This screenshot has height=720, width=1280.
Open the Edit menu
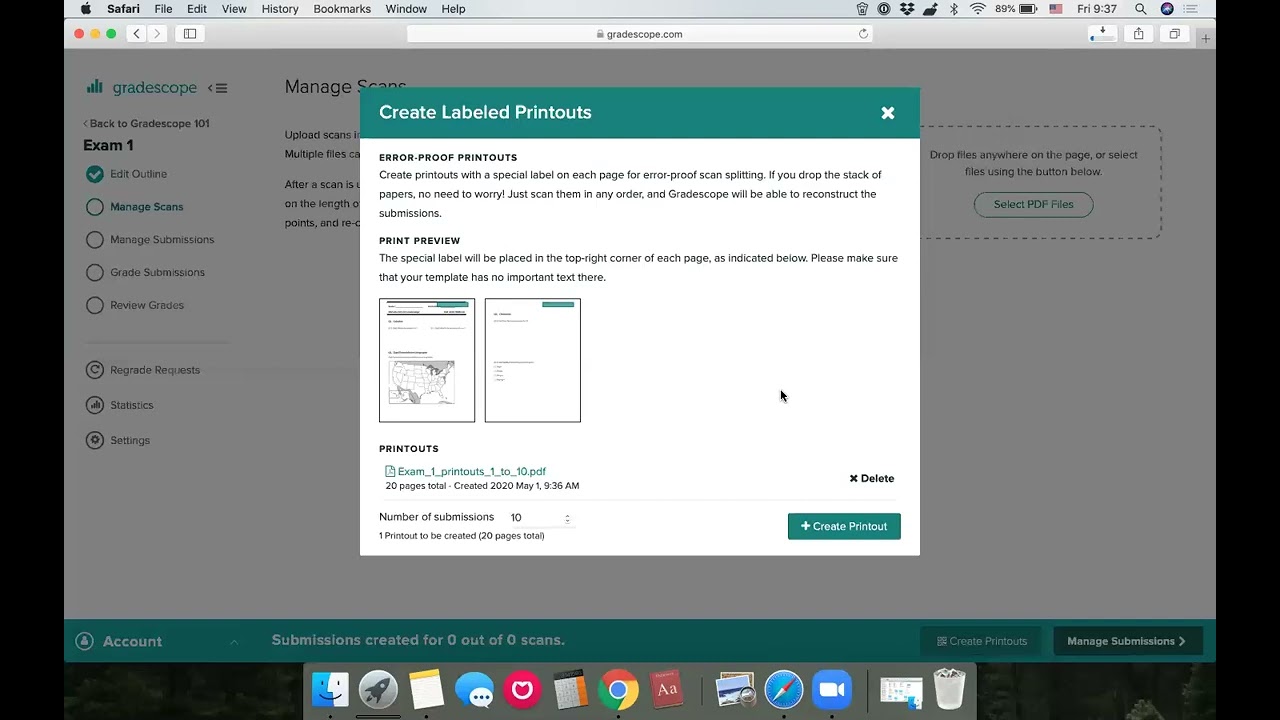tap(197, 9)
